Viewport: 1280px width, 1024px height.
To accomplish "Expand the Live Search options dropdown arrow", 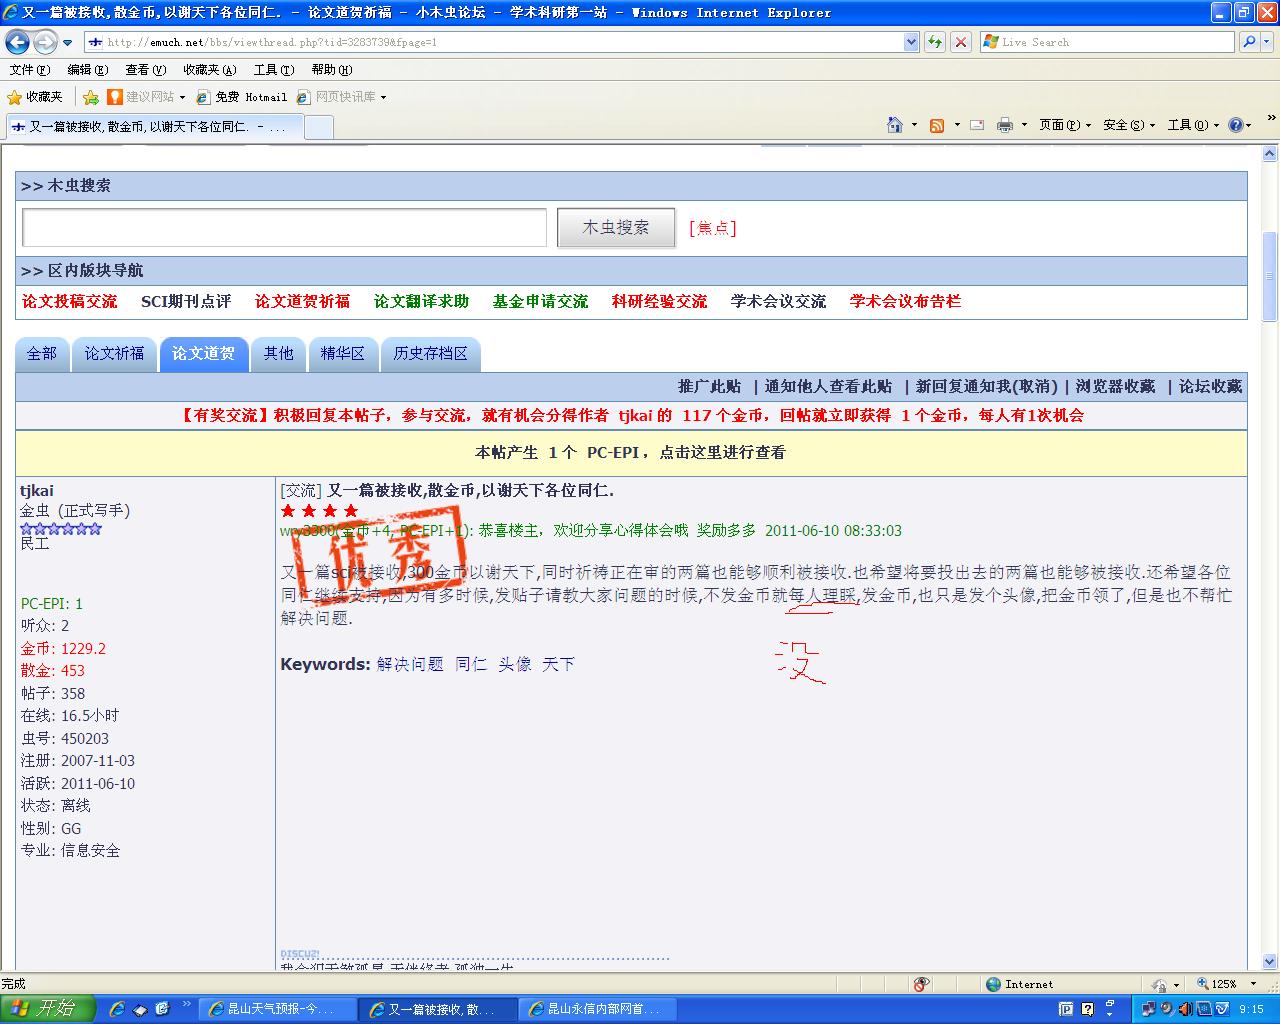I will point(1268,42).
